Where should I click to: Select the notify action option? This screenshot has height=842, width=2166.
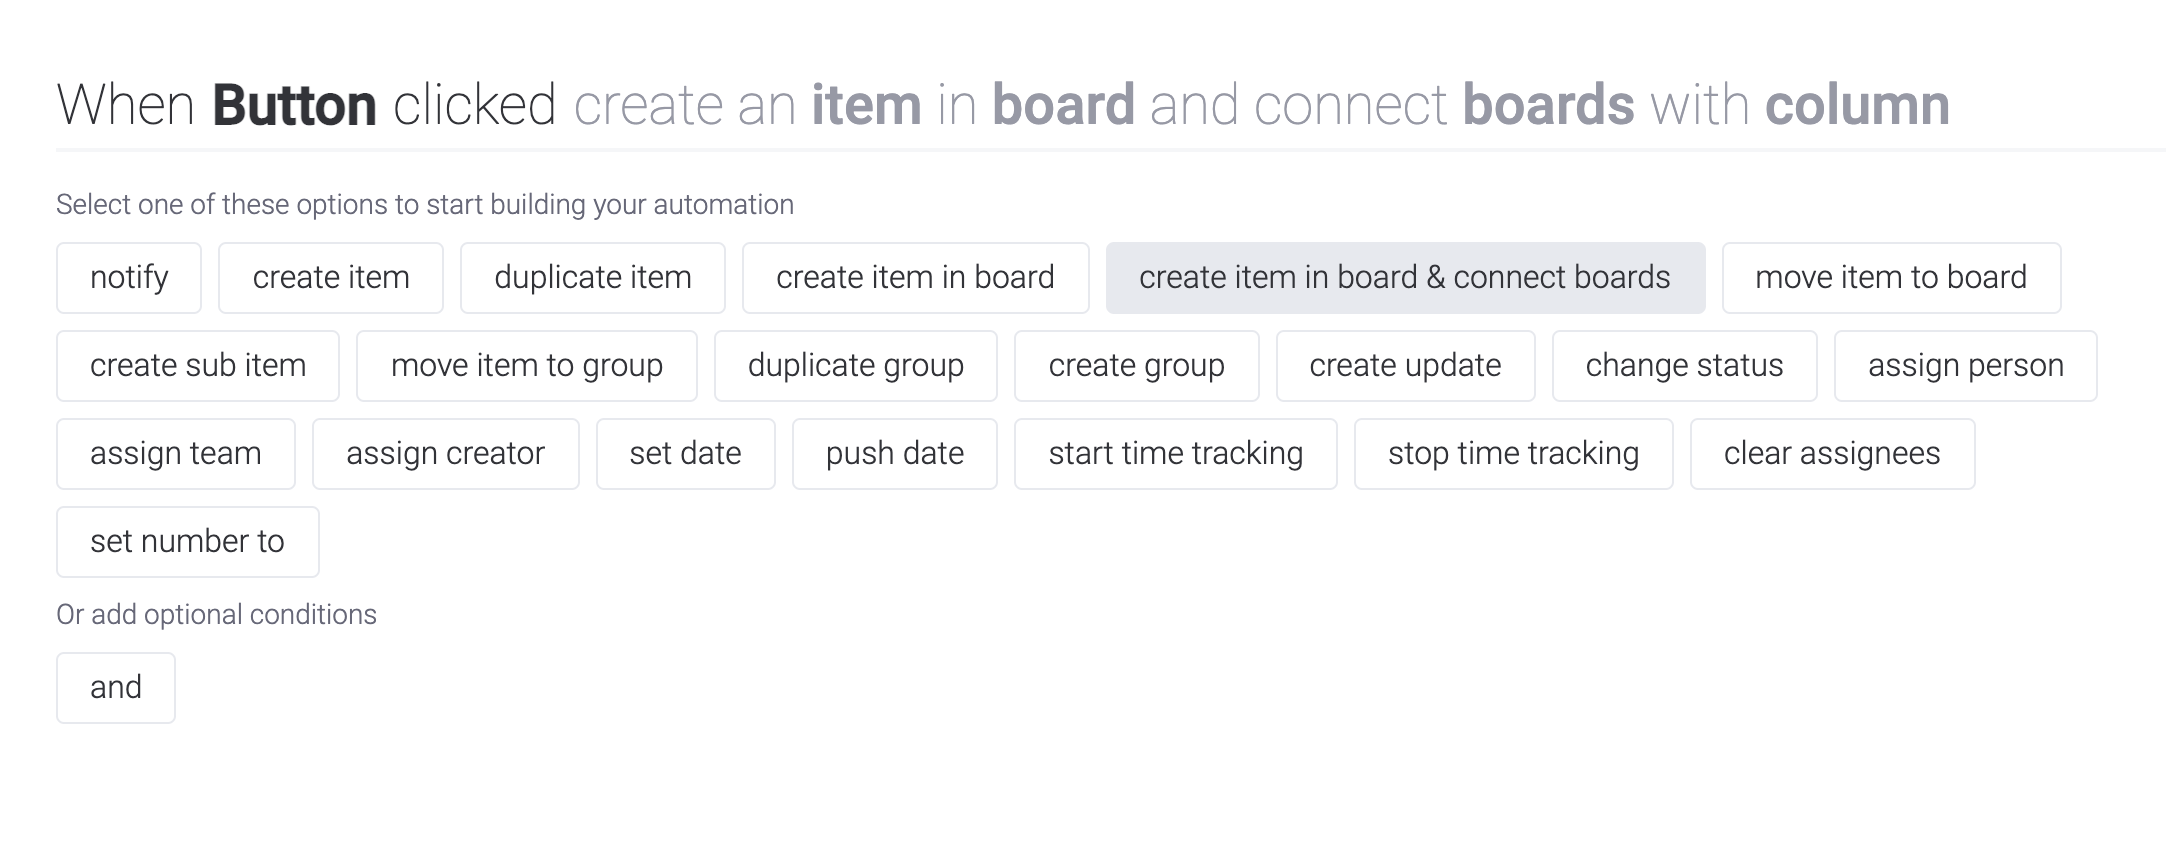click(129, 278)
